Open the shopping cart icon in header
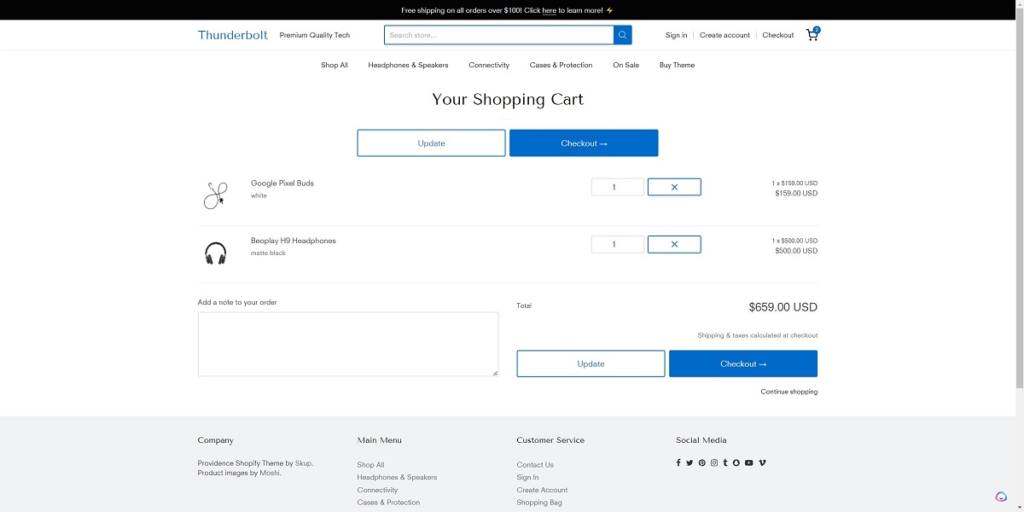1024x512 pixels. pos(812,35)
